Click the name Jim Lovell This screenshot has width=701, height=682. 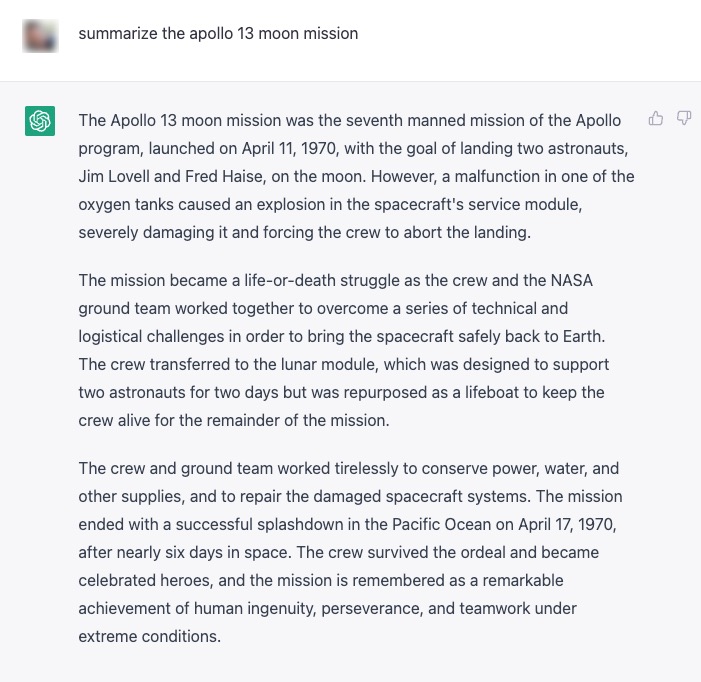(x=114, y=177)
